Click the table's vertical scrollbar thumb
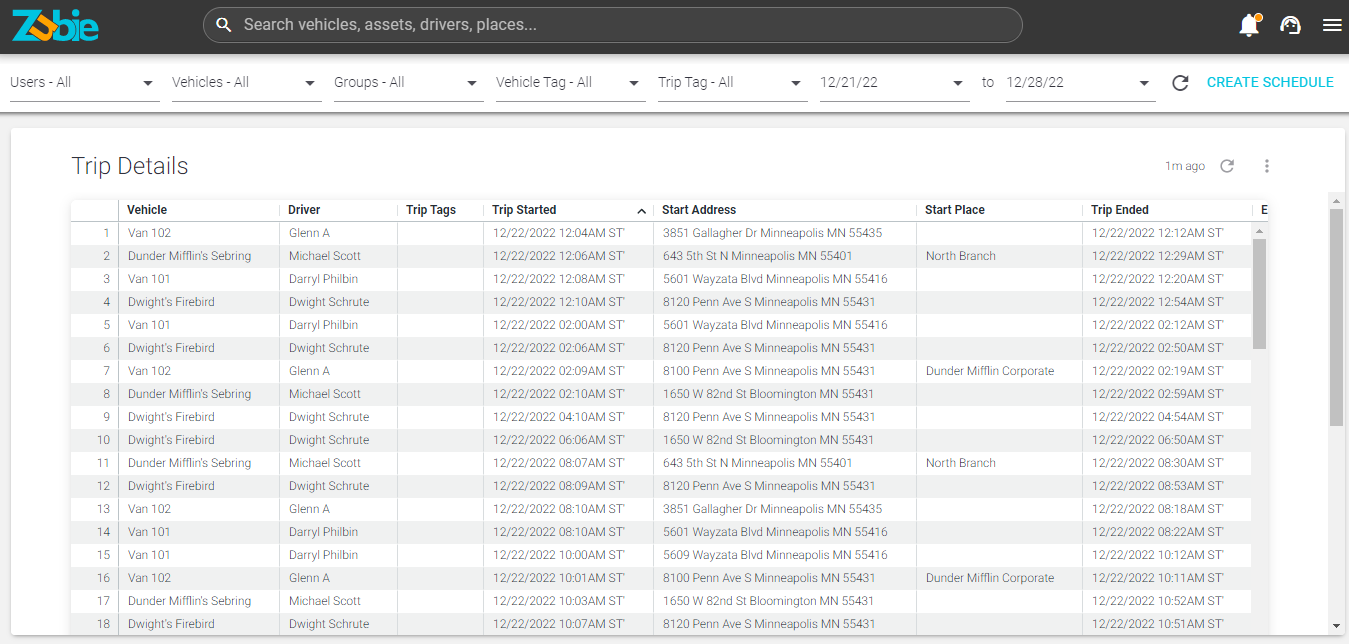1349x644 pixels. tap(1259, 294)
